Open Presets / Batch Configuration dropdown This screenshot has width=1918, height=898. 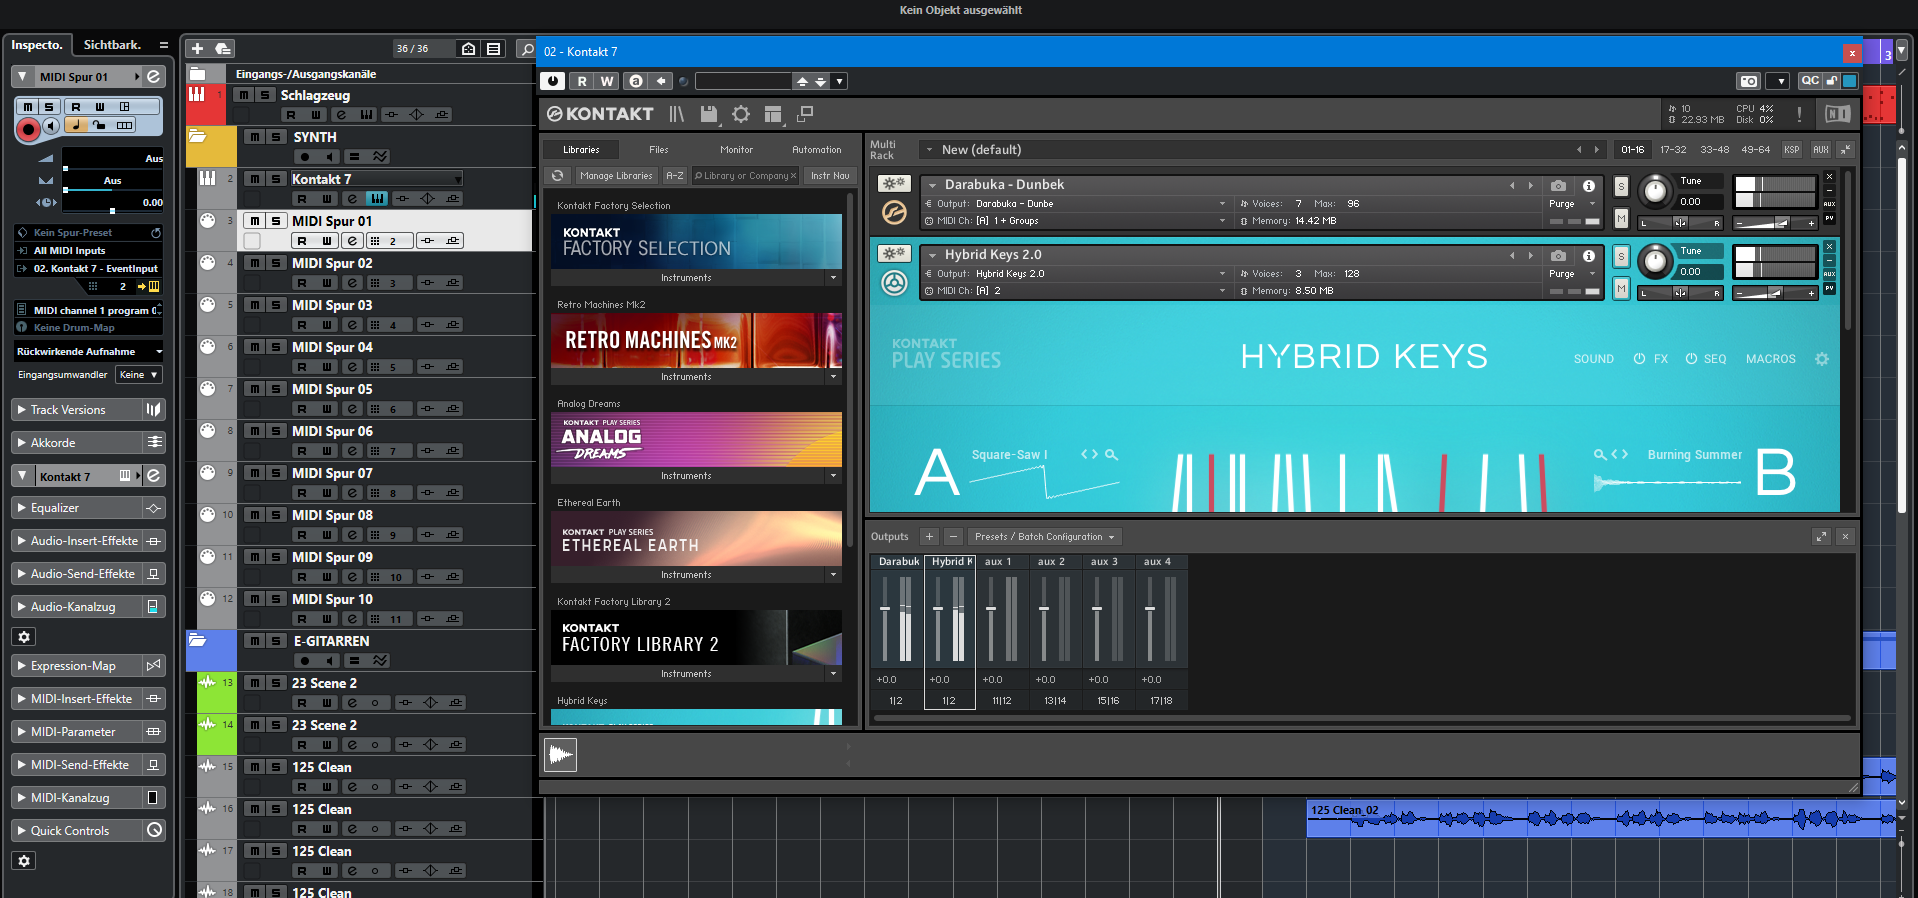coord(1044,537)
